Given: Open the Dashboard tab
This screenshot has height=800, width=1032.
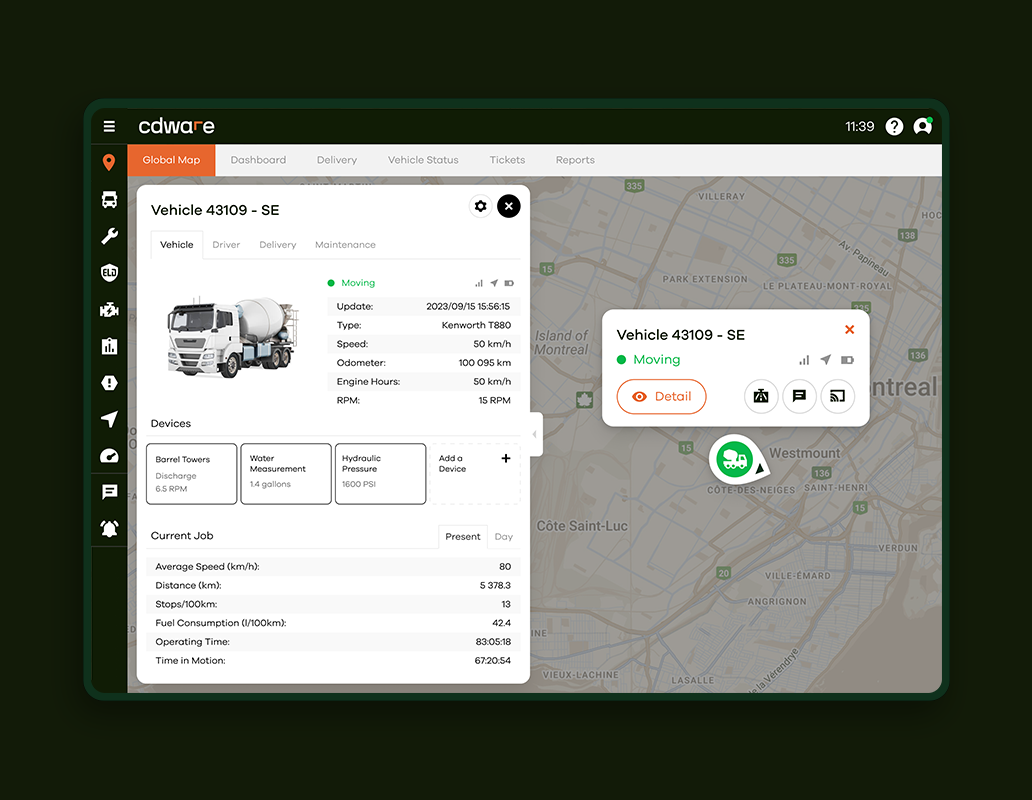Looking at the screenshot, I should [x=258, y=160].
